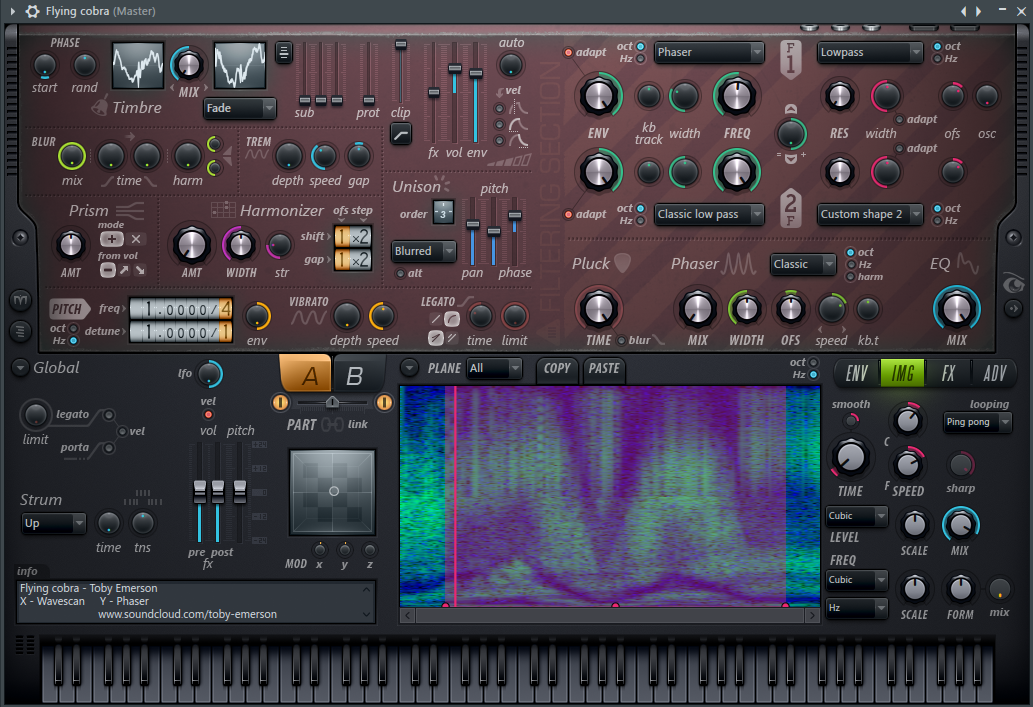
Task: Click the eye icon on right edge
Action: (1013, 284)
